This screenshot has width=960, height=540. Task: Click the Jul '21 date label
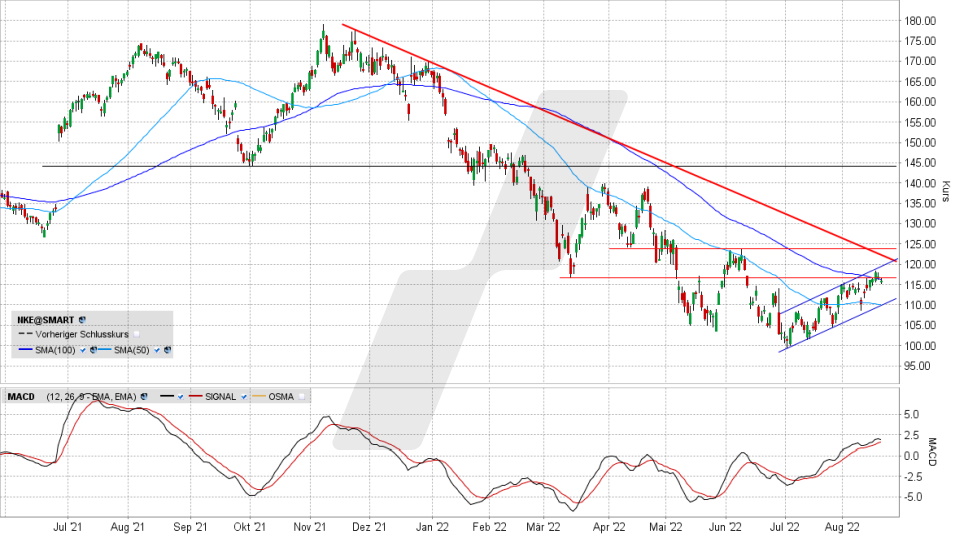(68, 527)
